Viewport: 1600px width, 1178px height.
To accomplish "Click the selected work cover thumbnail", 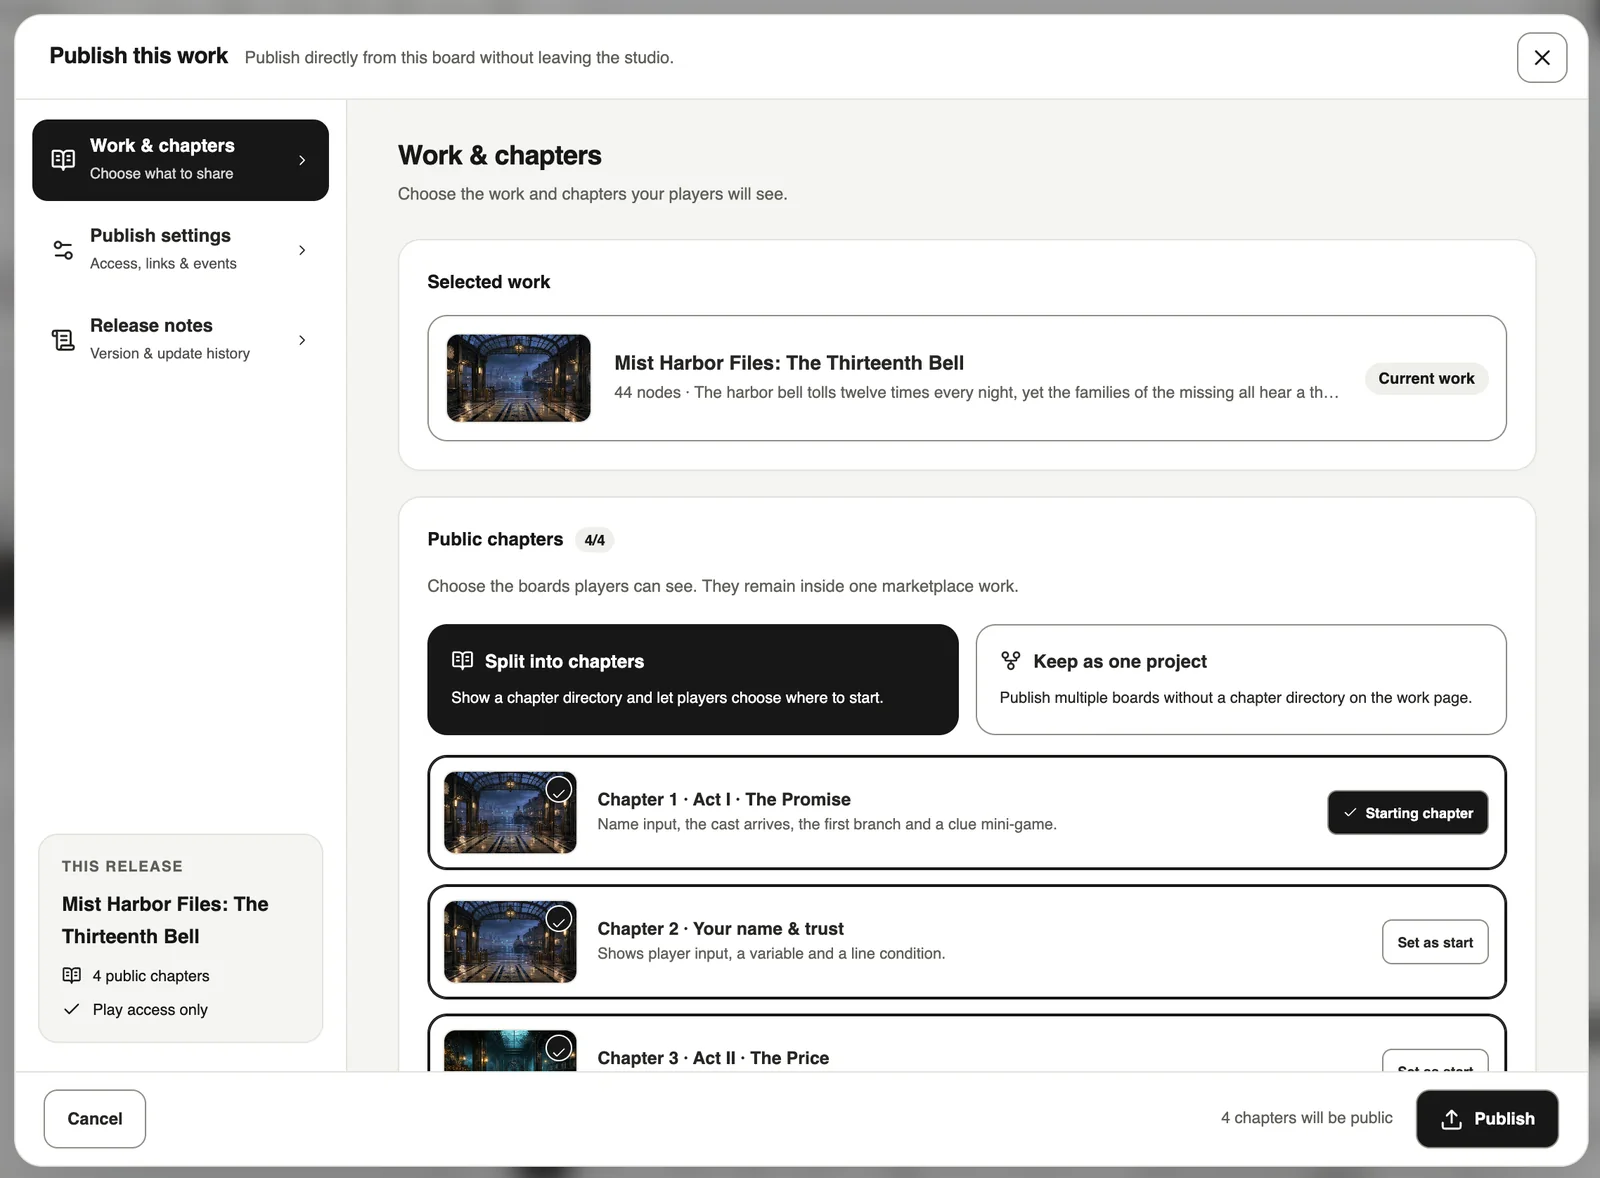I will (x=518, y=378).
